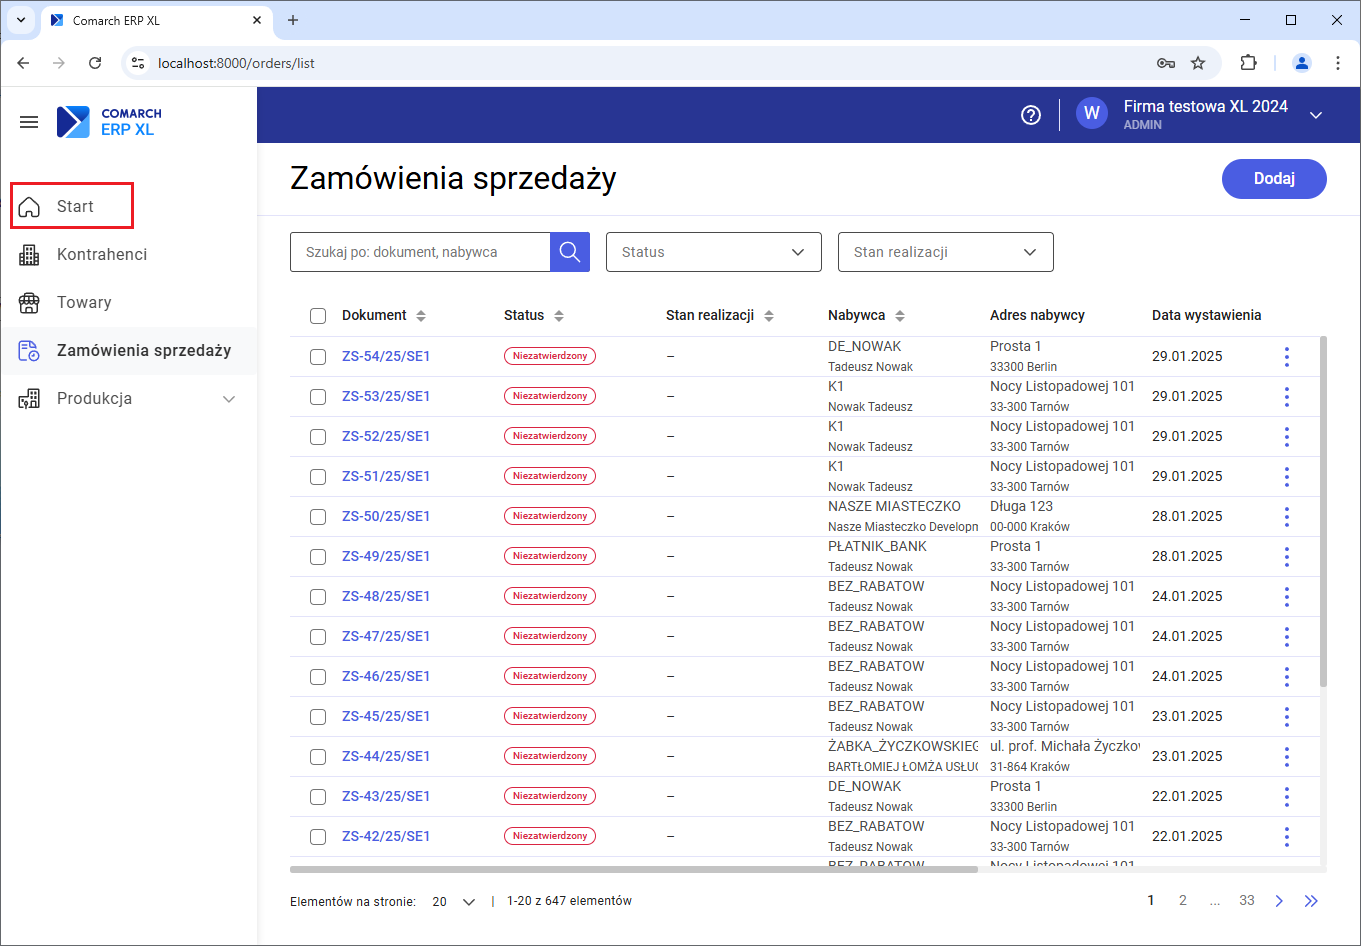Viewport: 1361px width, 946px height.
Task: Click the 29.01.2025 date for ZS-54/25/SE1
Action: coord(1187,356)
